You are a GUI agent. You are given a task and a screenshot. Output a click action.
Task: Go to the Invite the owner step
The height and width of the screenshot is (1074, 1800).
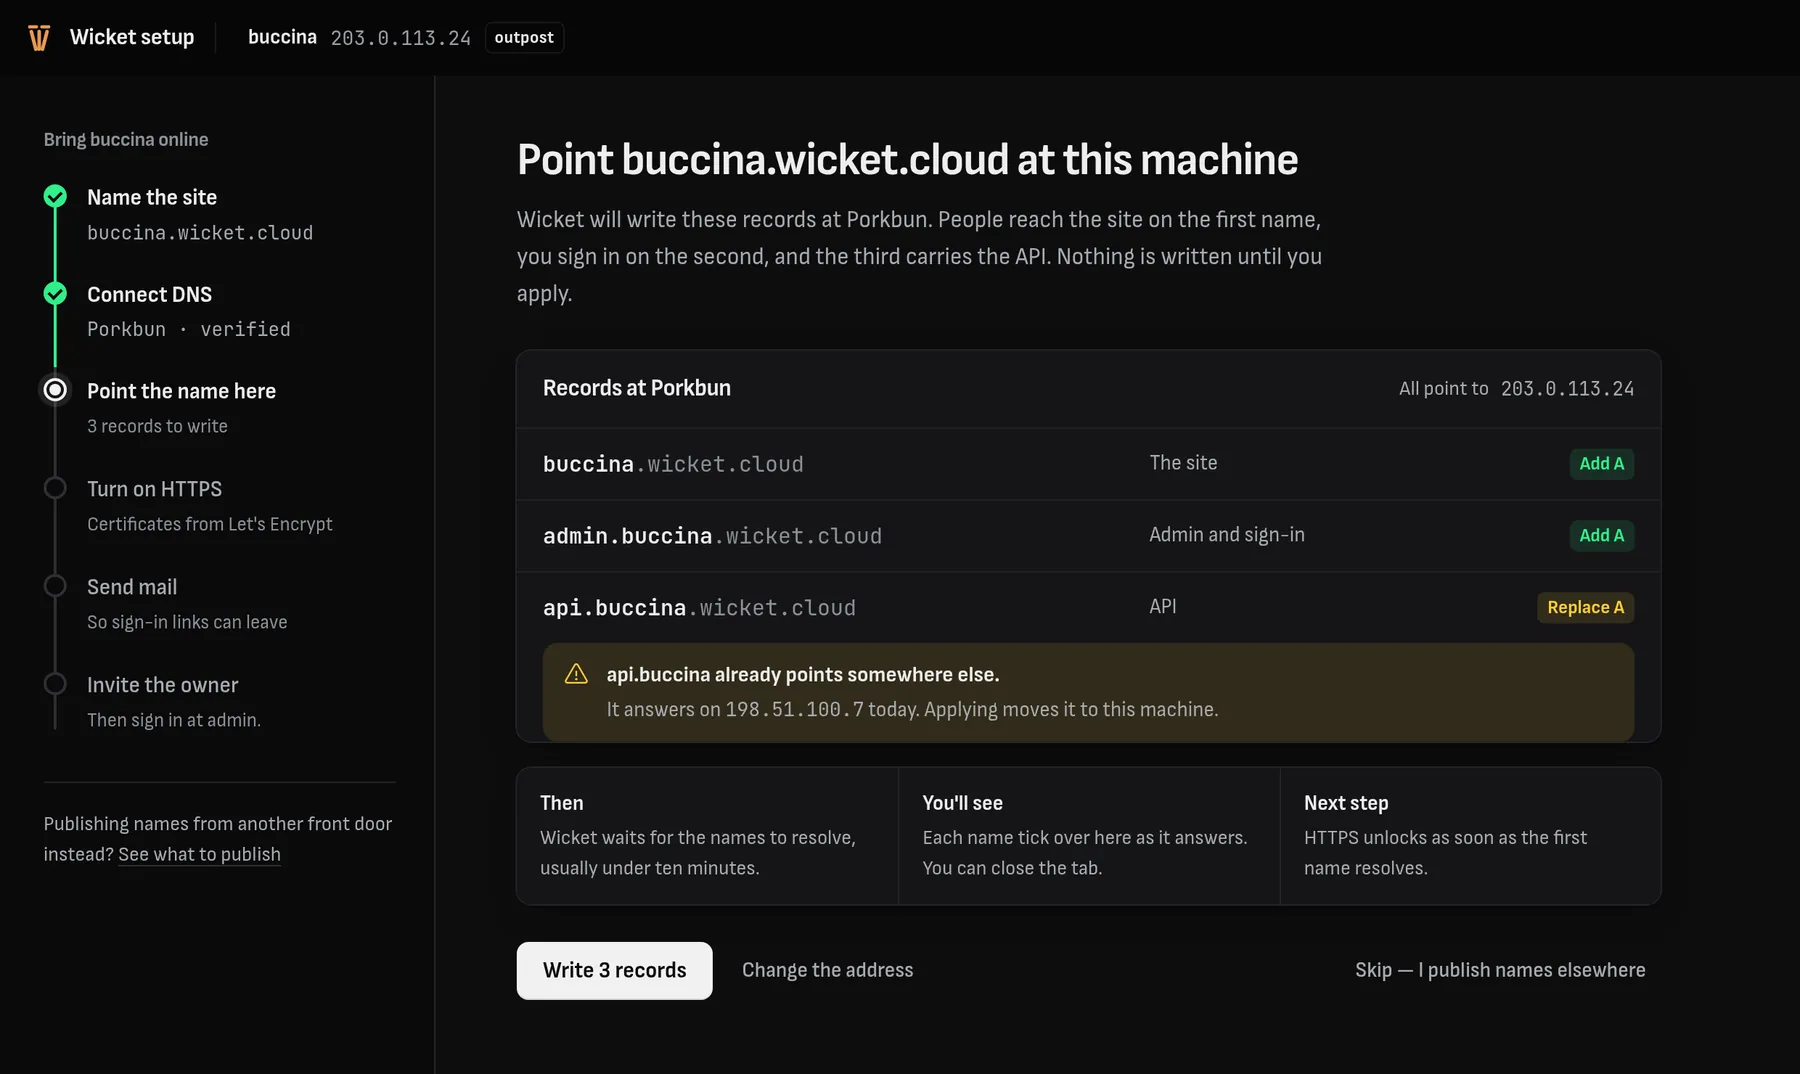click(162, 685)
